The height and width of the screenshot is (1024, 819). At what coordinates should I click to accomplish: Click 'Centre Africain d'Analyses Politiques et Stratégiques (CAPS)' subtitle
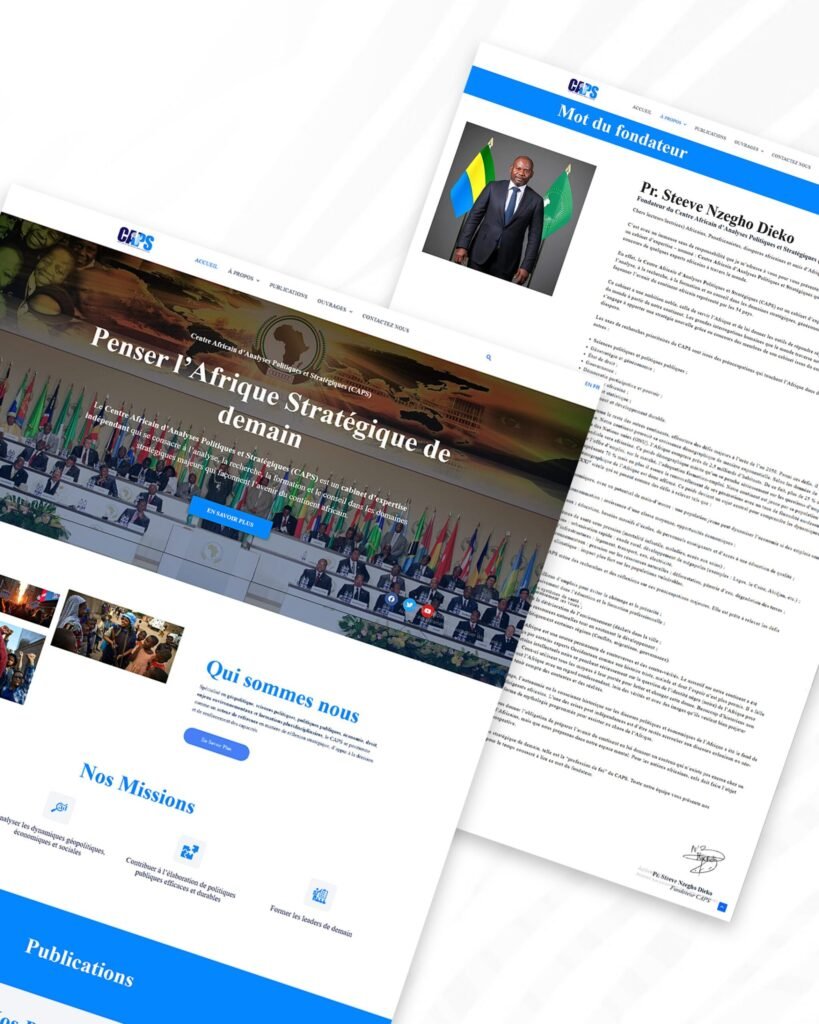tap(281, 365)
